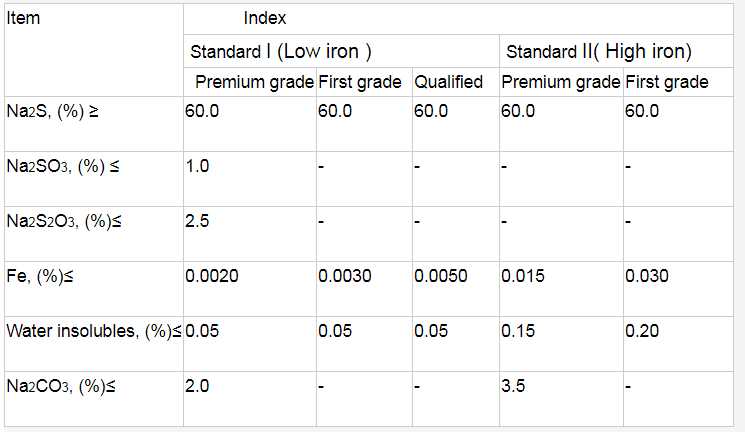Click the 0.0030 iron value cell
Viewport: 745px width, 432px height.
(344, 276)
